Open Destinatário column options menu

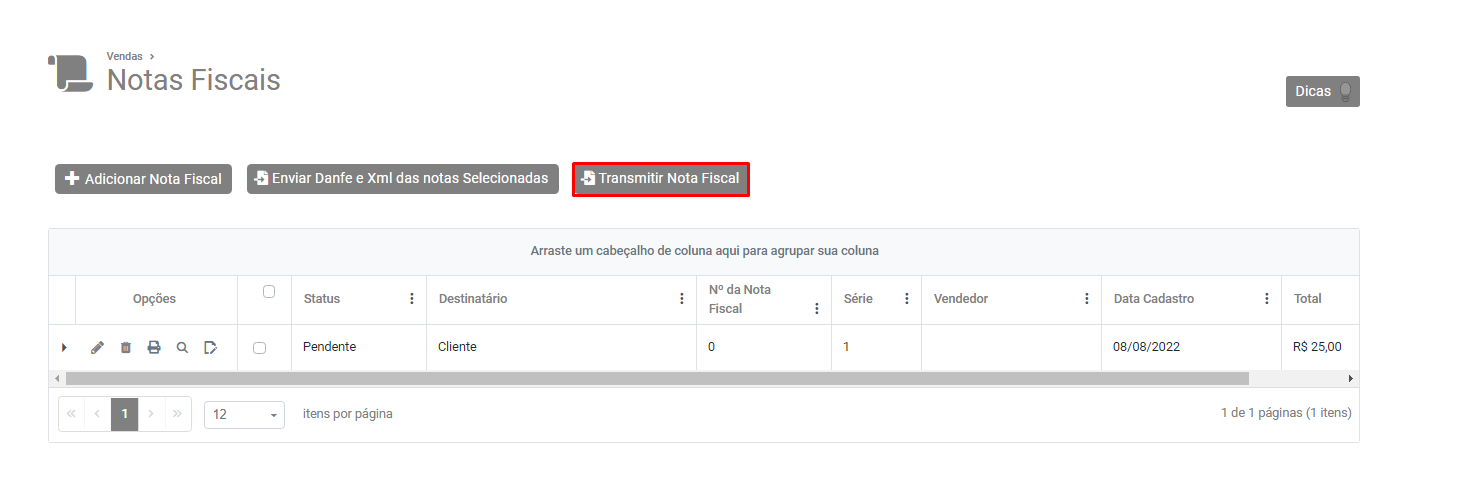tap(682, 299)
